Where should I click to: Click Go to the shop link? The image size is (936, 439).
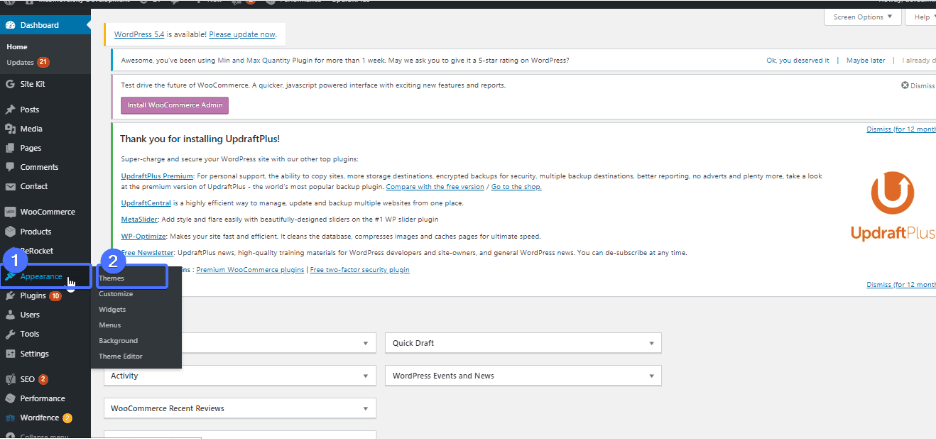pyautogui.click(x=516, y=186)
